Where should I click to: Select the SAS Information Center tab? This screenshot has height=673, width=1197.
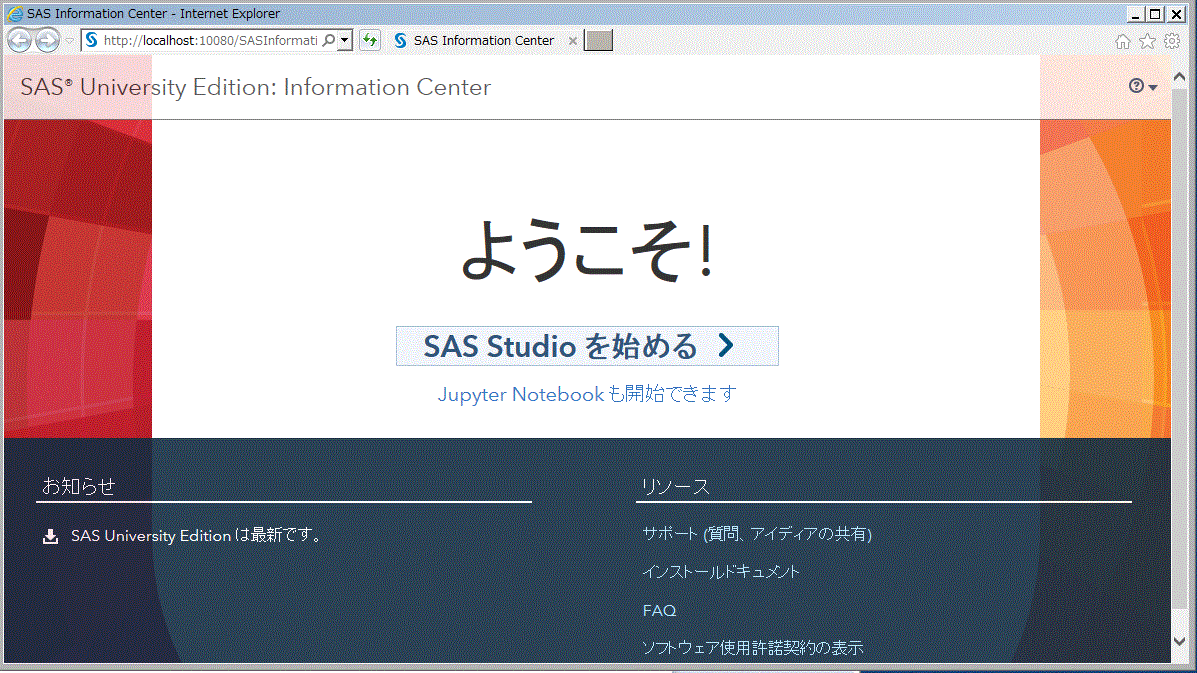483,40
